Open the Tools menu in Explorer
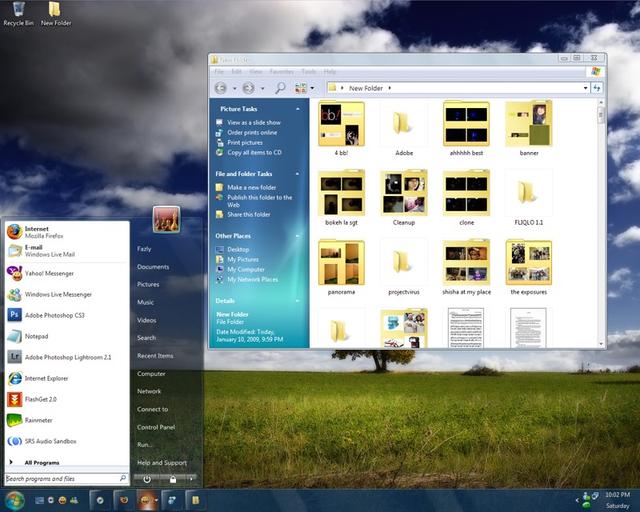The width and height of the screenshot is (640, 512). point(308,72)
